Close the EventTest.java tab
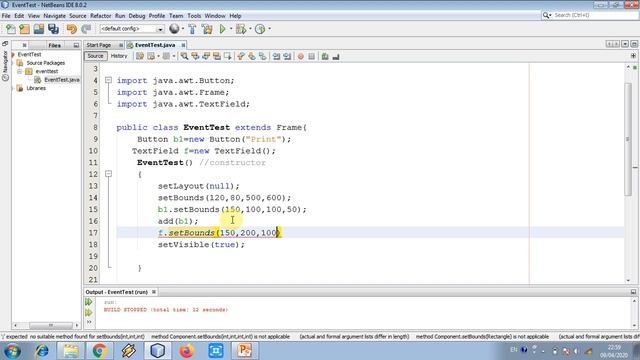Screen dimensions: 640x360 click(183, 45)
